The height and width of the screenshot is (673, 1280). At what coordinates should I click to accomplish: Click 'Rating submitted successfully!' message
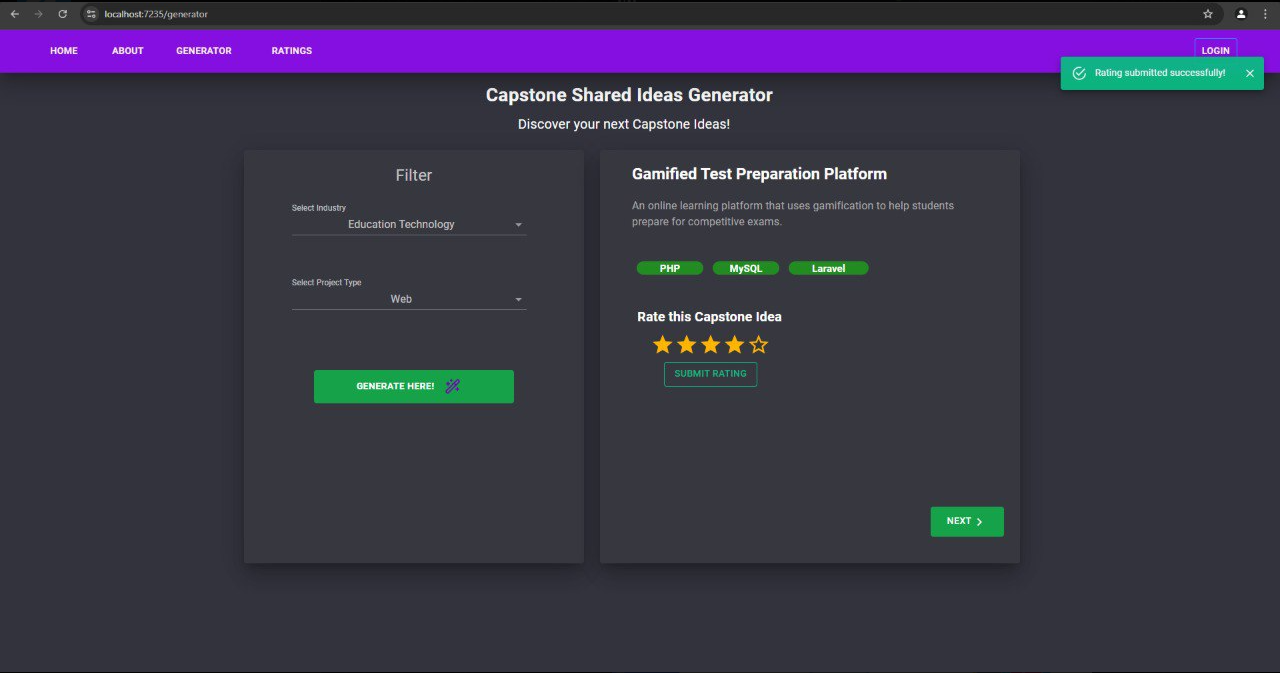1160,73
